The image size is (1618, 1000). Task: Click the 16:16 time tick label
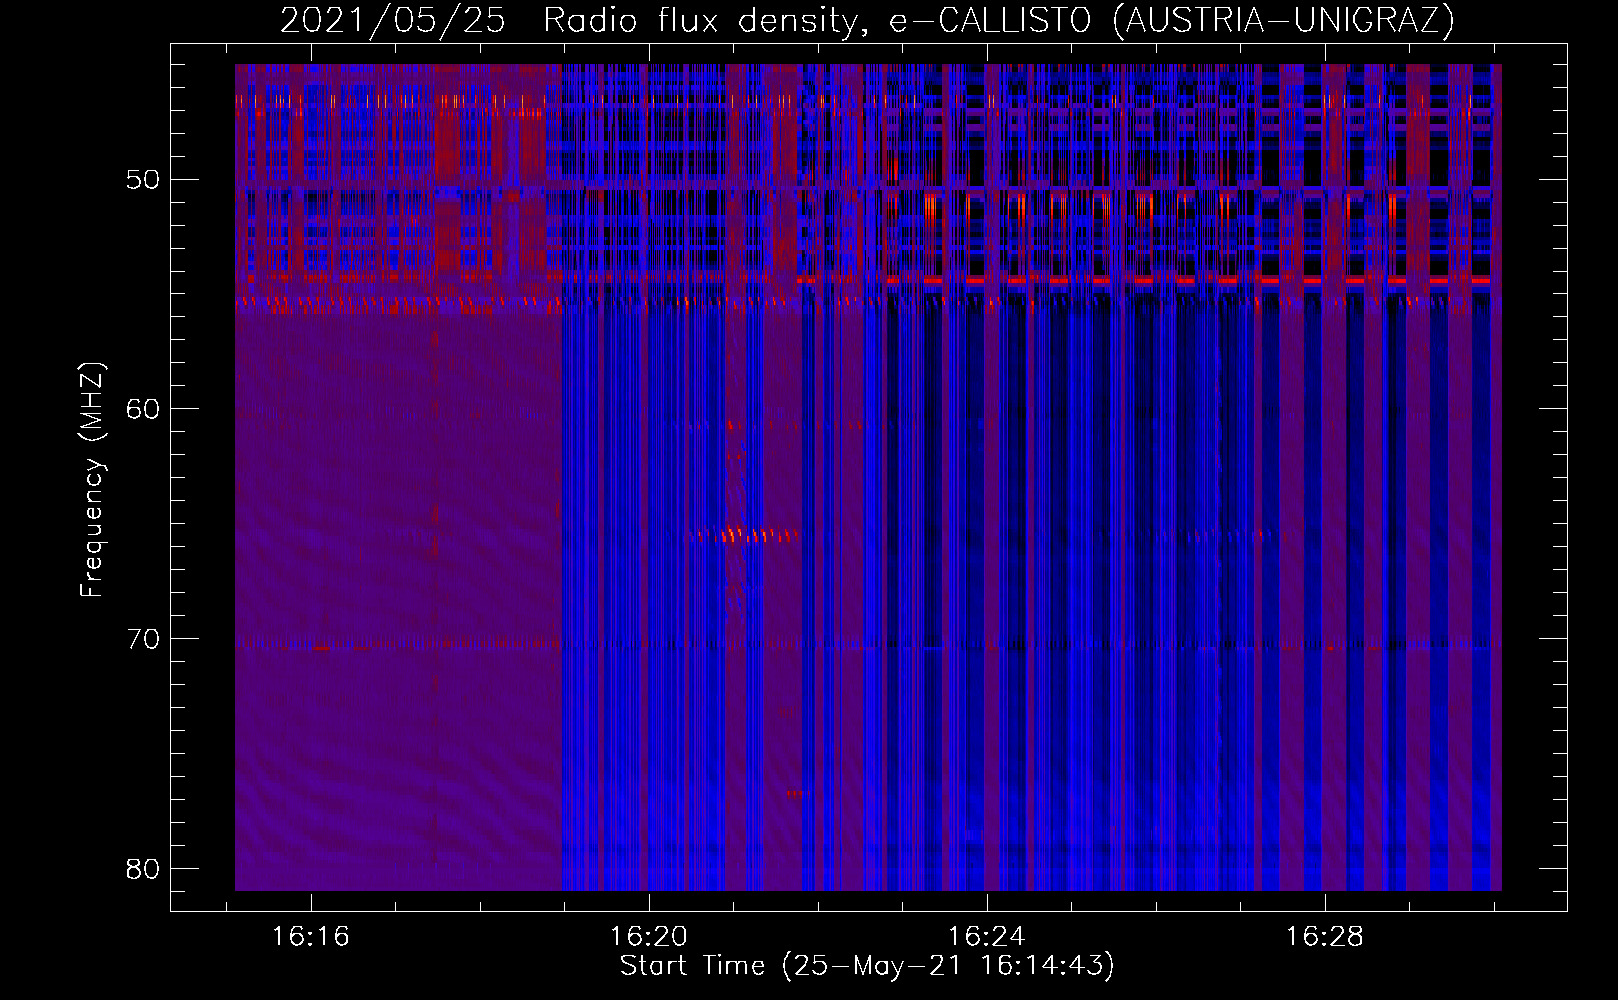pos(311,937)
